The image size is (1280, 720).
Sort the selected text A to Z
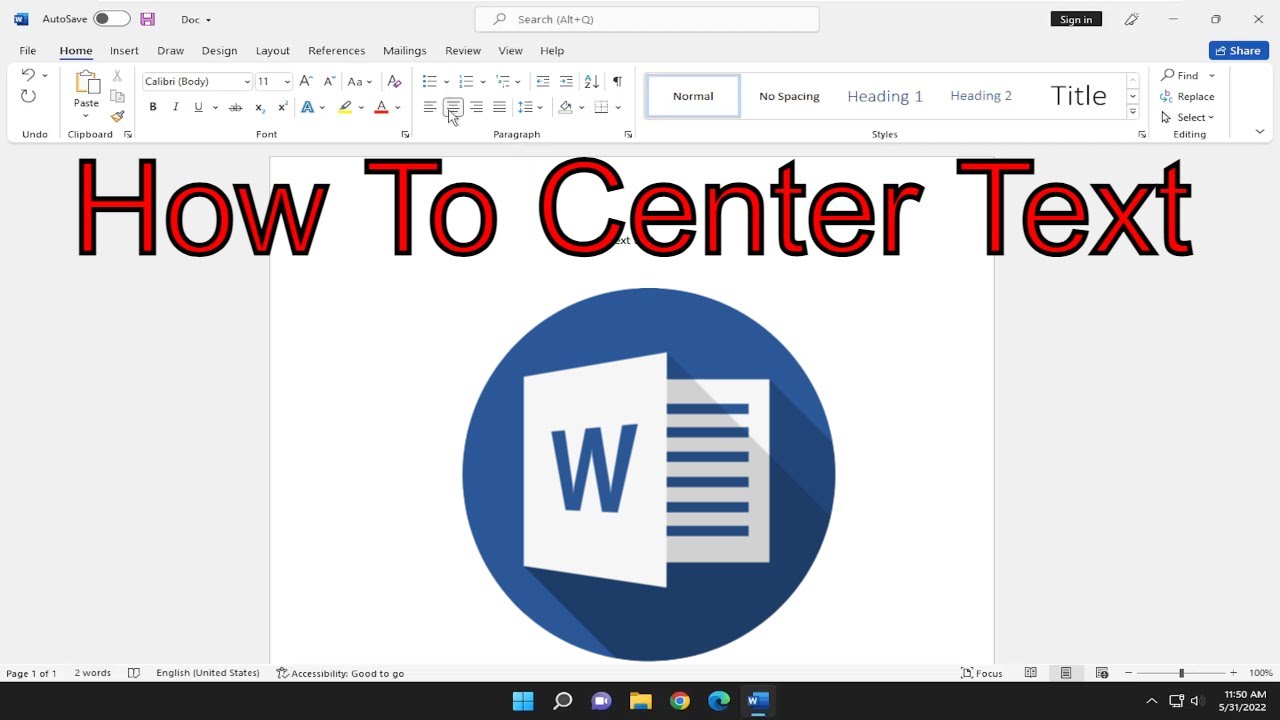pos(591,81)
